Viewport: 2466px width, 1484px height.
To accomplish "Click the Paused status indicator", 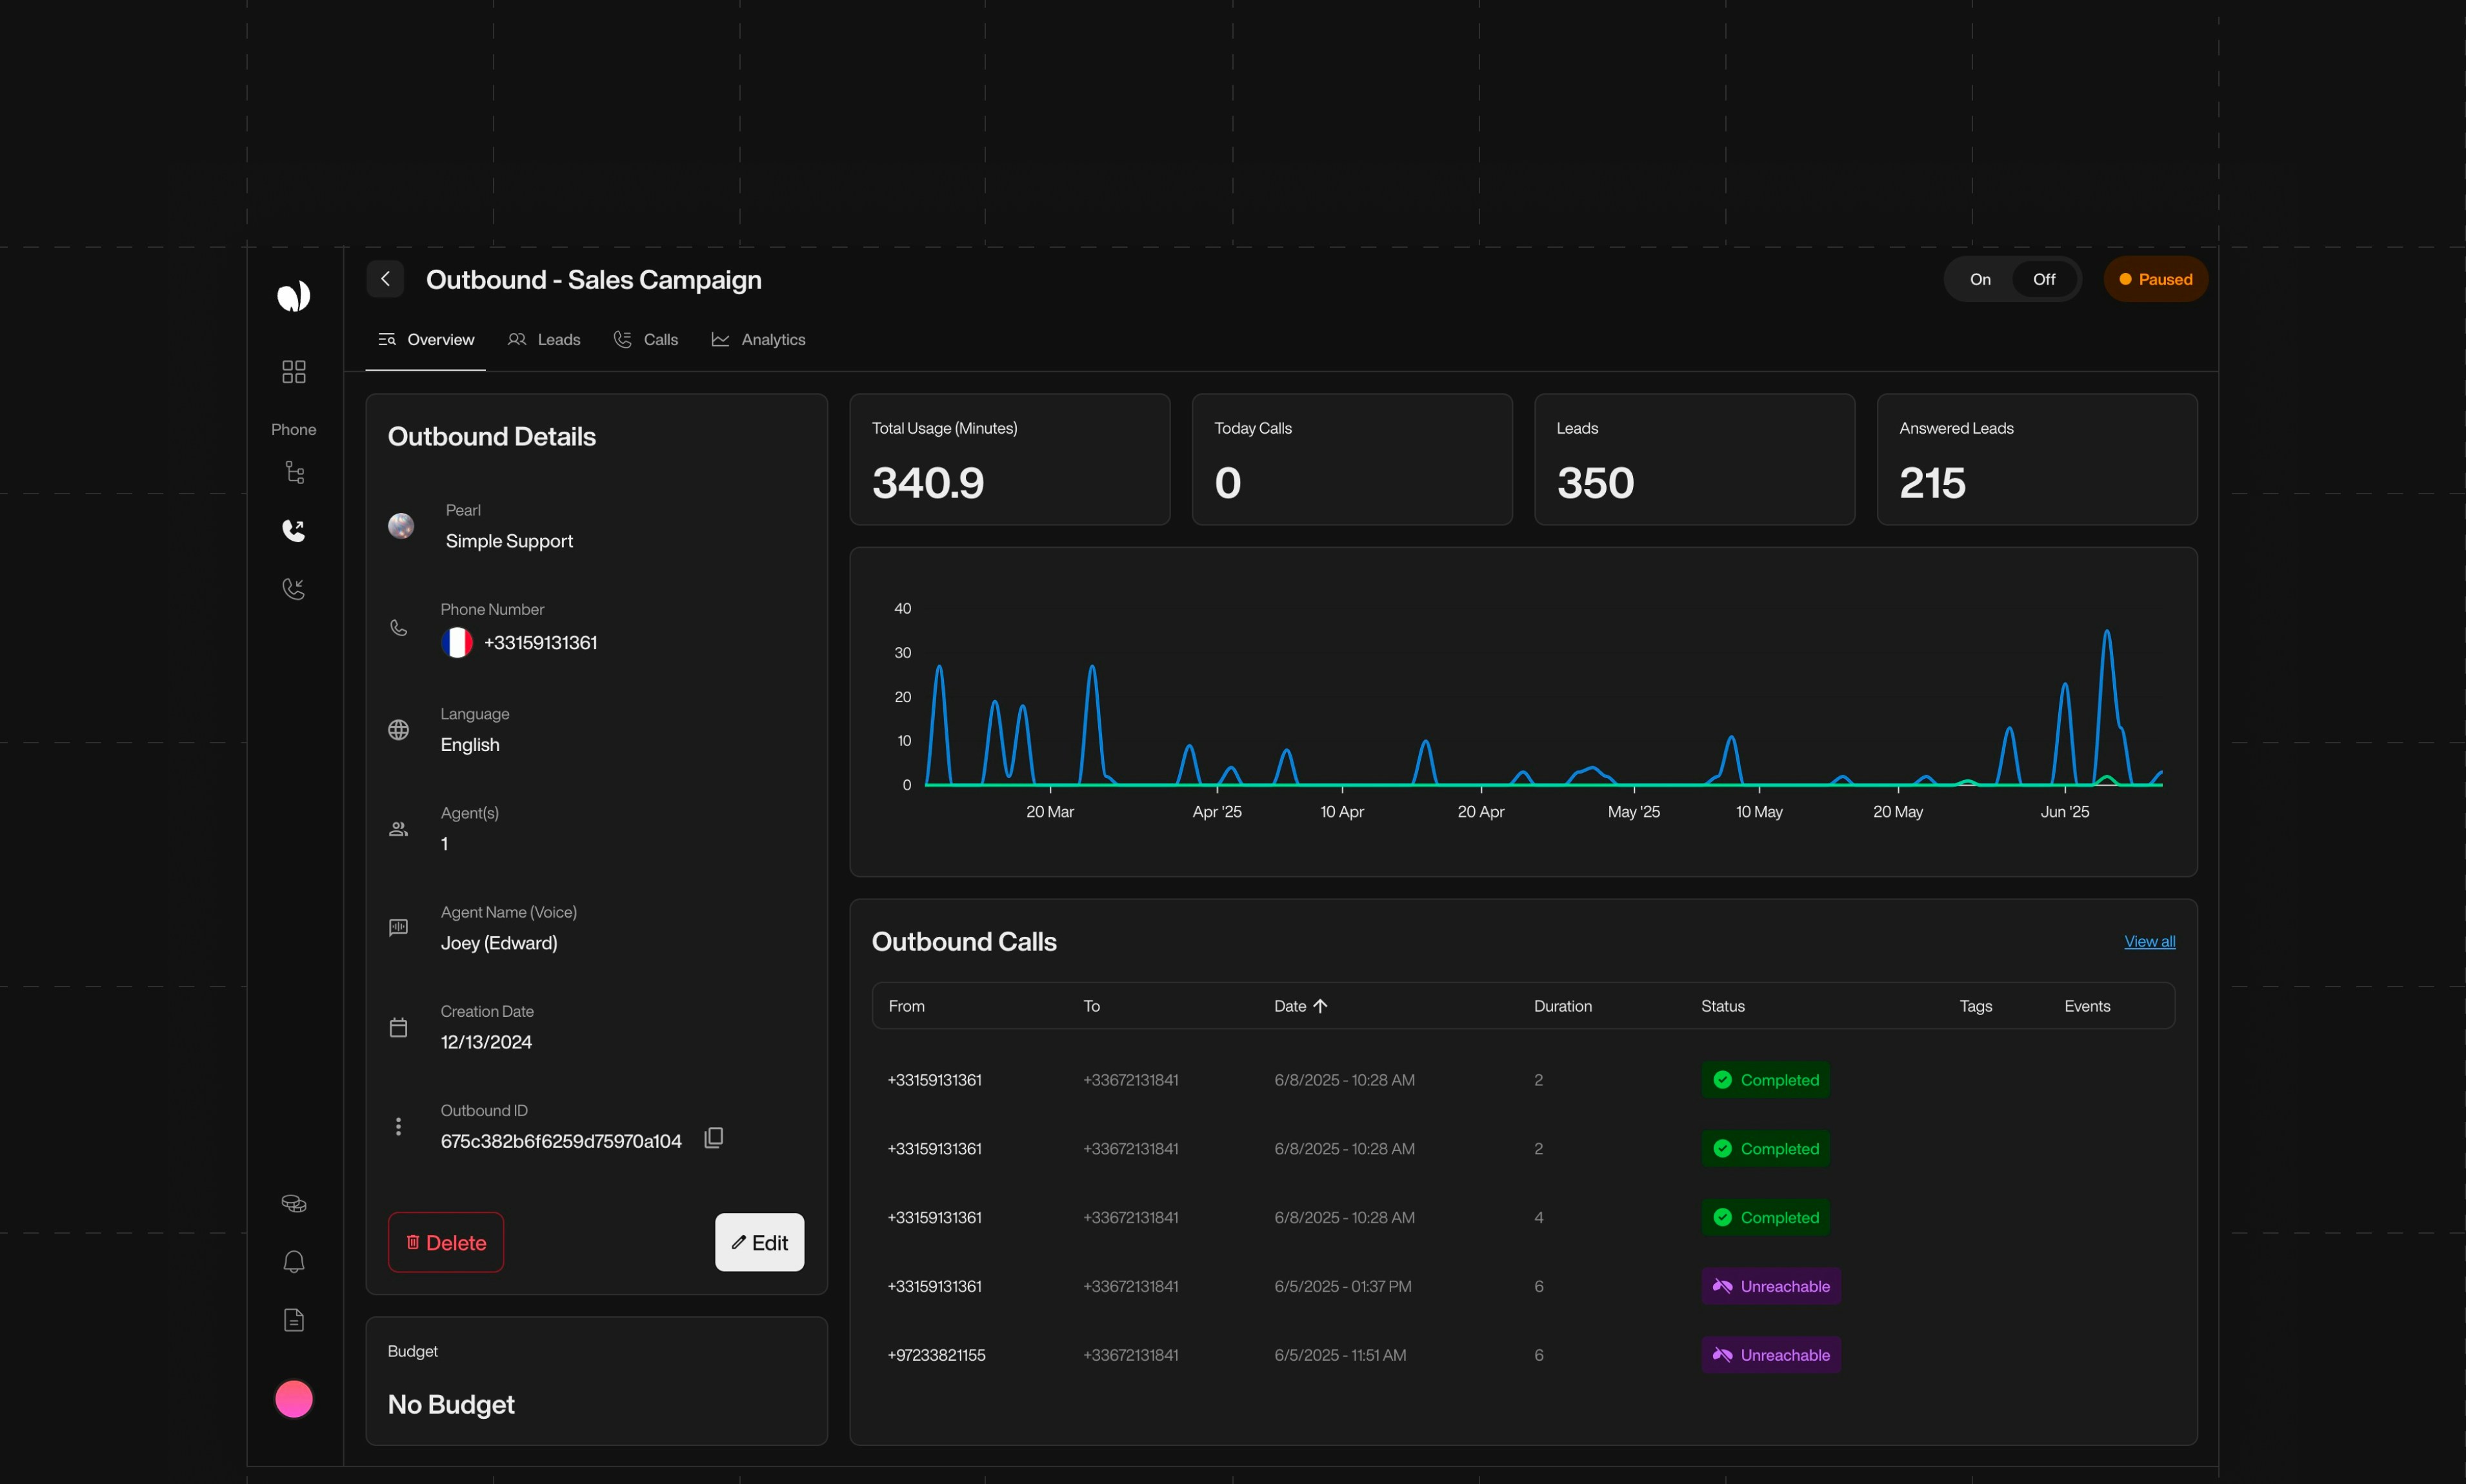I will tap(2154, 279).
